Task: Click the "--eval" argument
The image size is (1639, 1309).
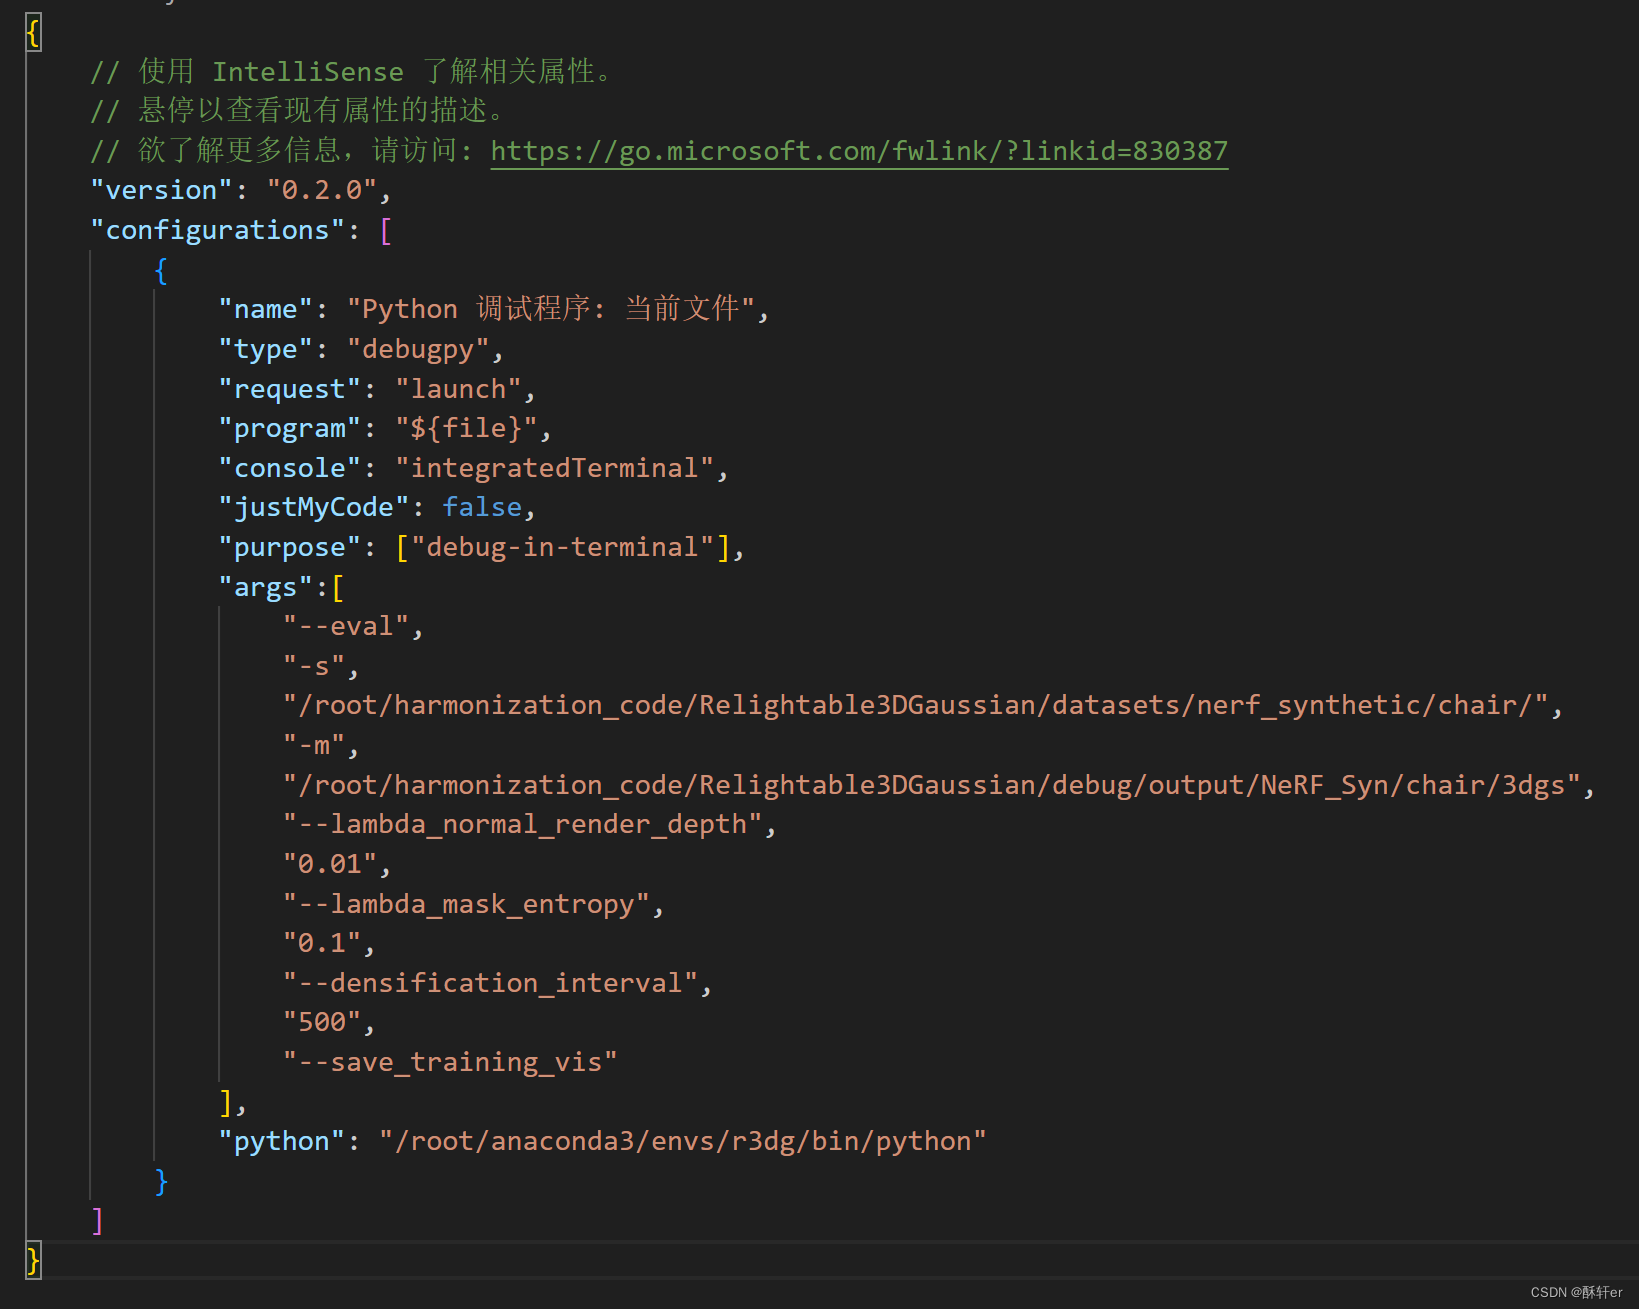Action: point(346,626)
